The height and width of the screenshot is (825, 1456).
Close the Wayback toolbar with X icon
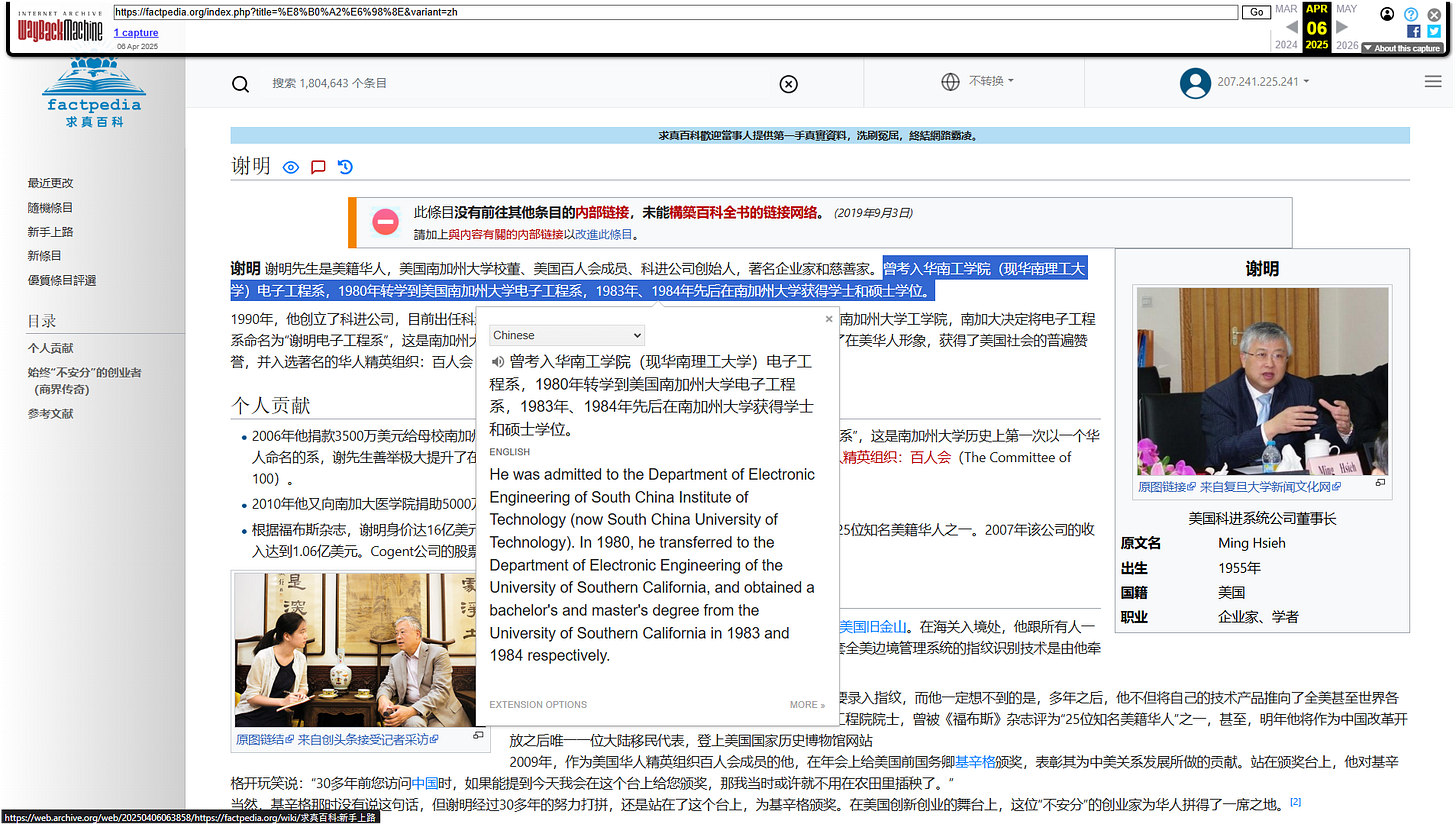1434,14
